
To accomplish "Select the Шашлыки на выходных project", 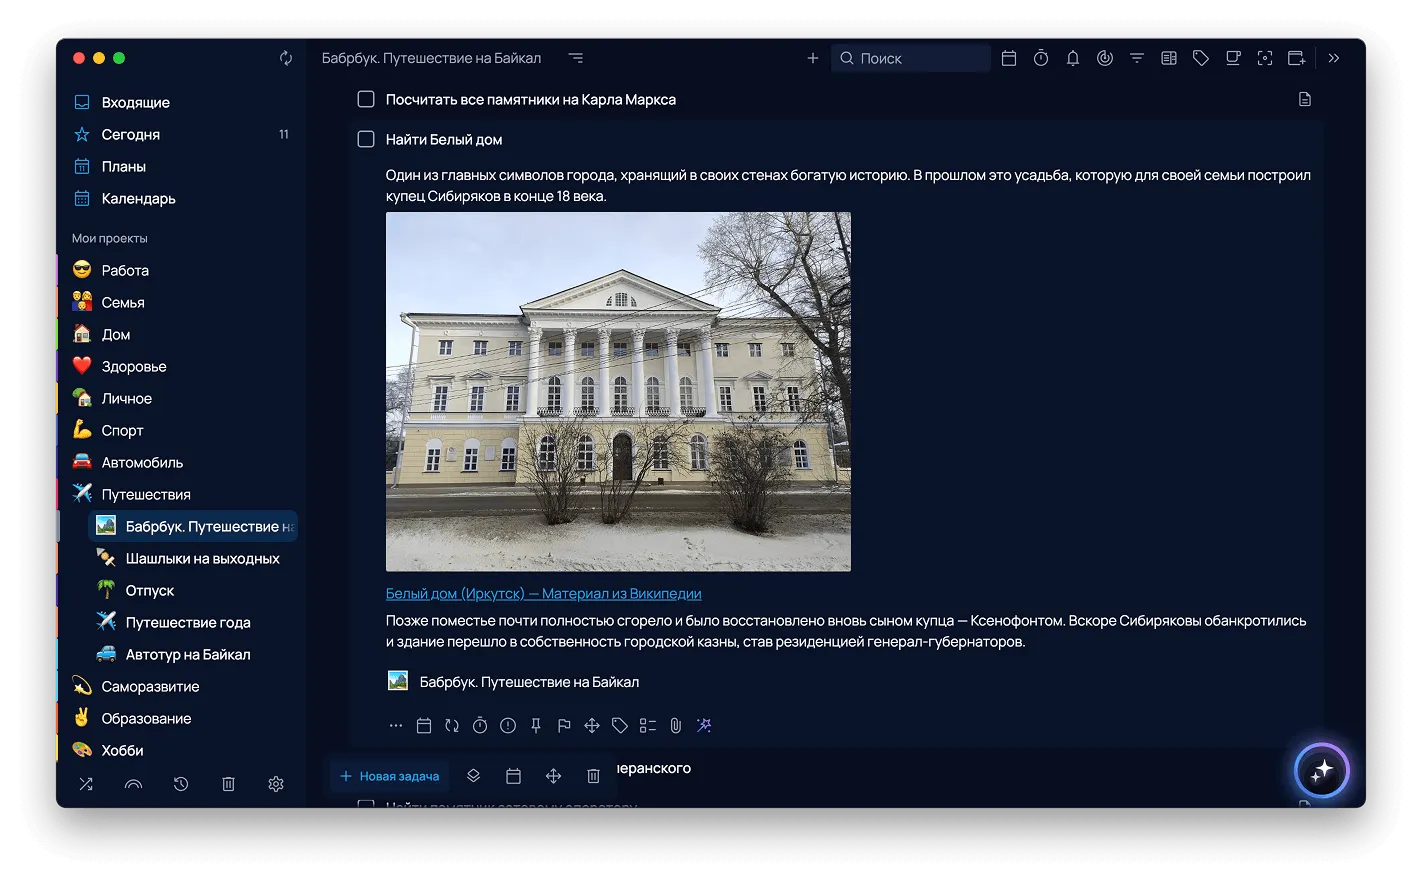I will tap(194, 558).
